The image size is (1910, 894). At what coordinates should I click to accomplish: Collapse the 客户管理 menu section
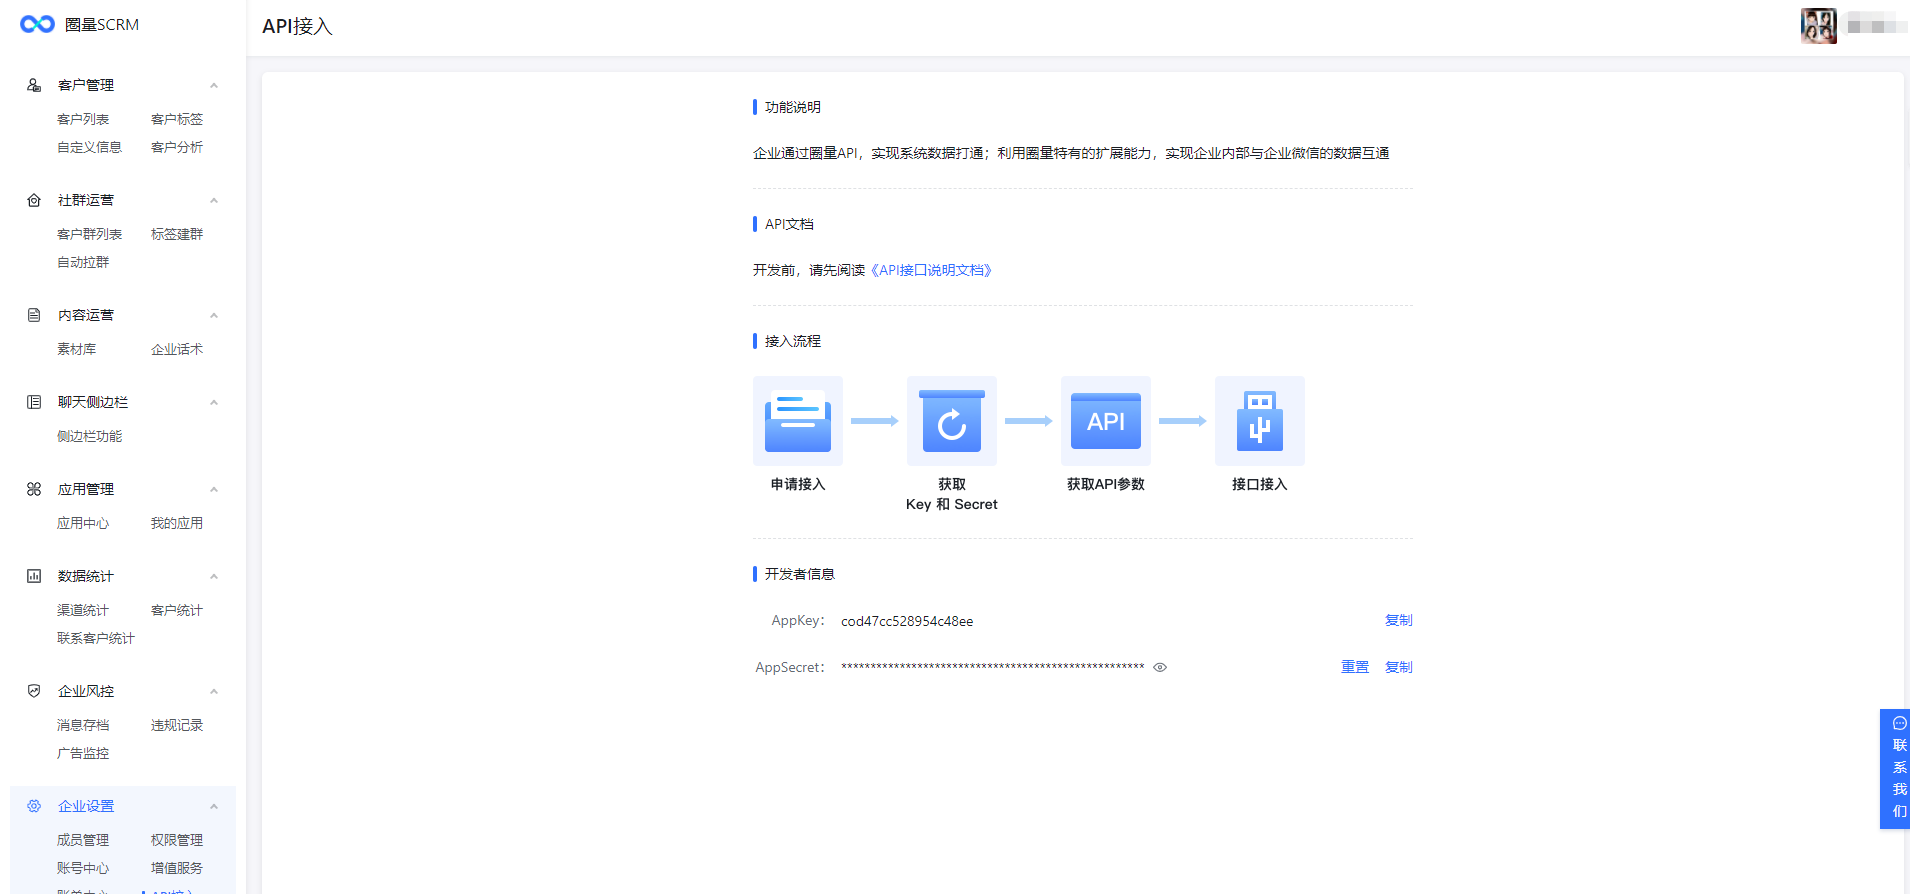214,85
